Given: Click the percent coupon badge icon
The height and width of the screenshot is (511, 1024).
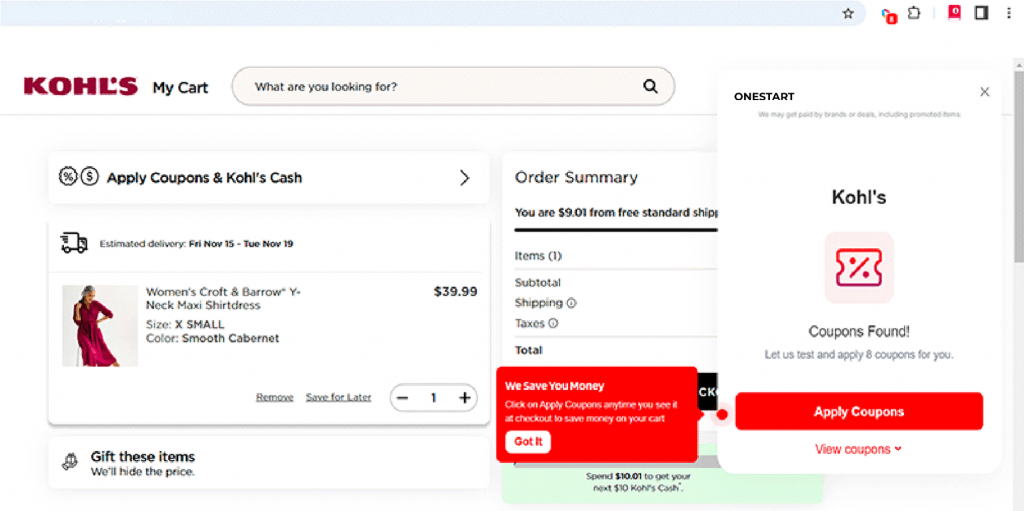Looking at the screenshot, I should tap(68, 176).
